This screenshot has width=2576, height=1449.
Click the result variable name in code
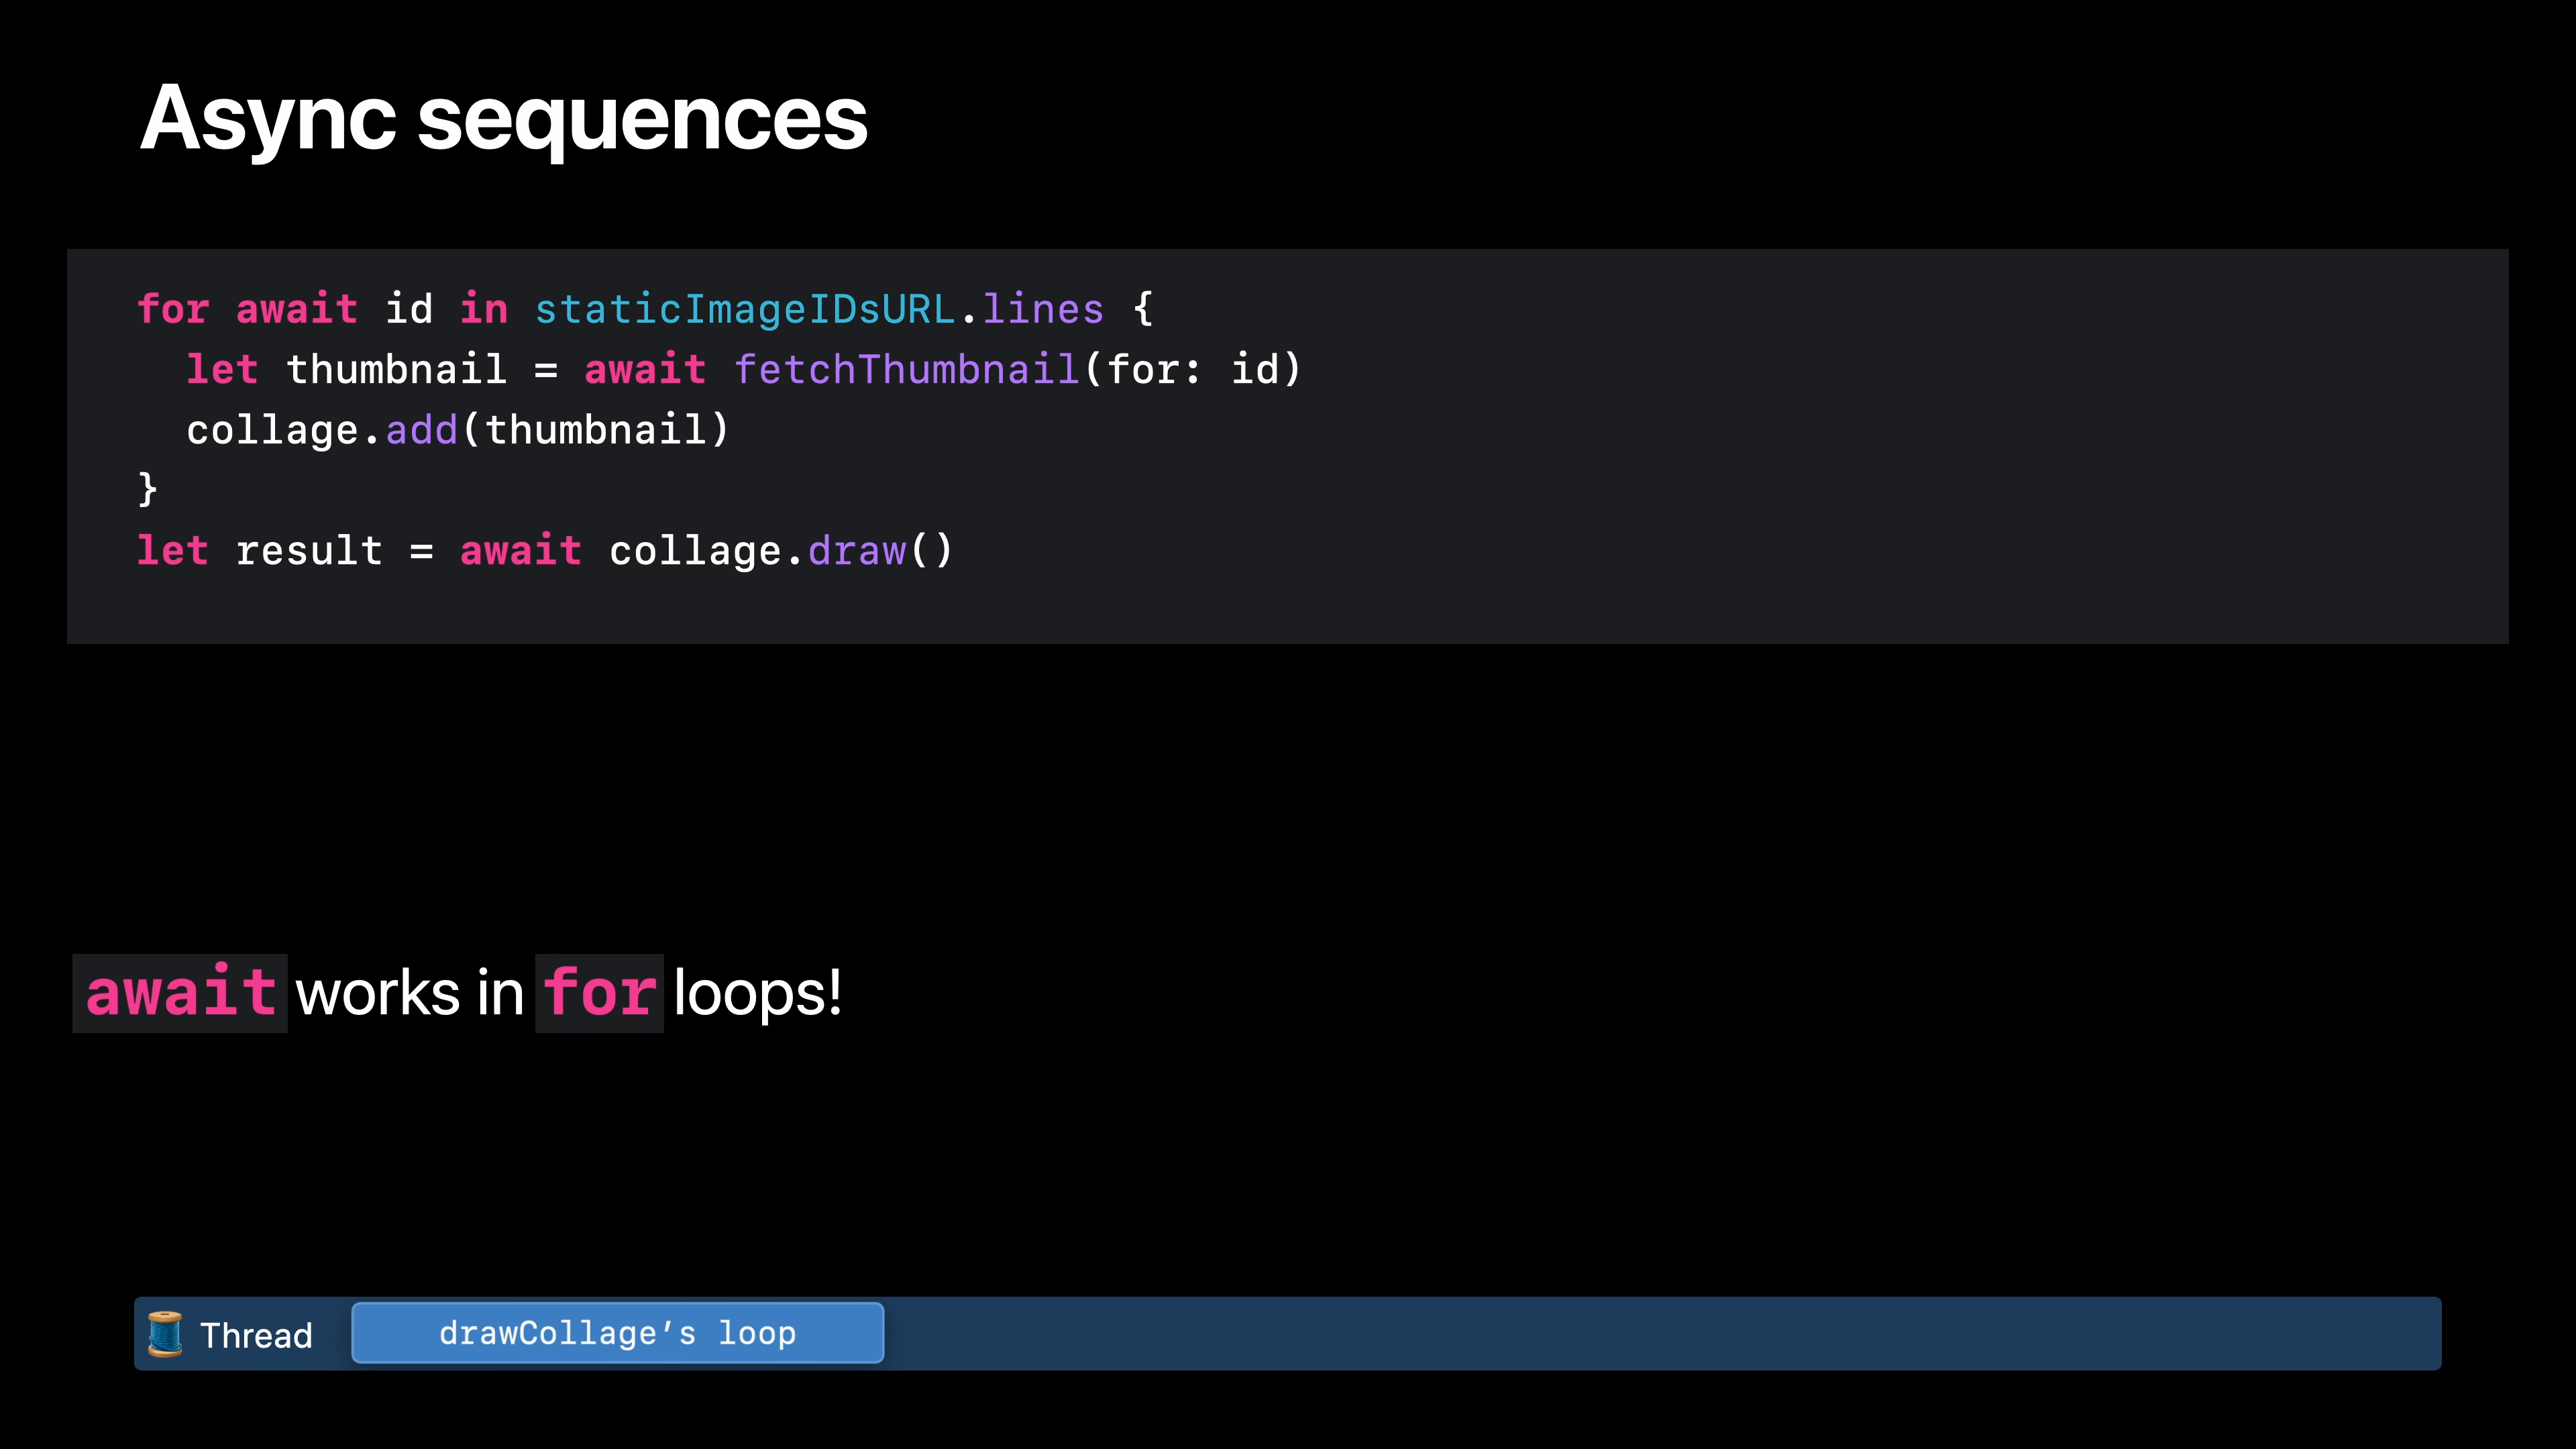click(x=309, y=551)
